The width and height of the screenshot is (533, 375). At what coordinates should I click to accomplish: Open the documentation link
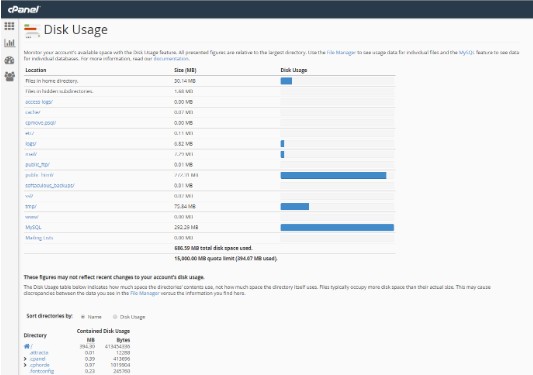(171, 58)
